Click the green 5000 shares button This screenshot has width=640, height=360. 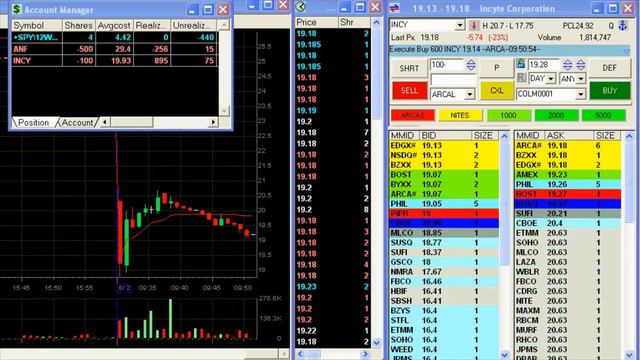(603, 116)
